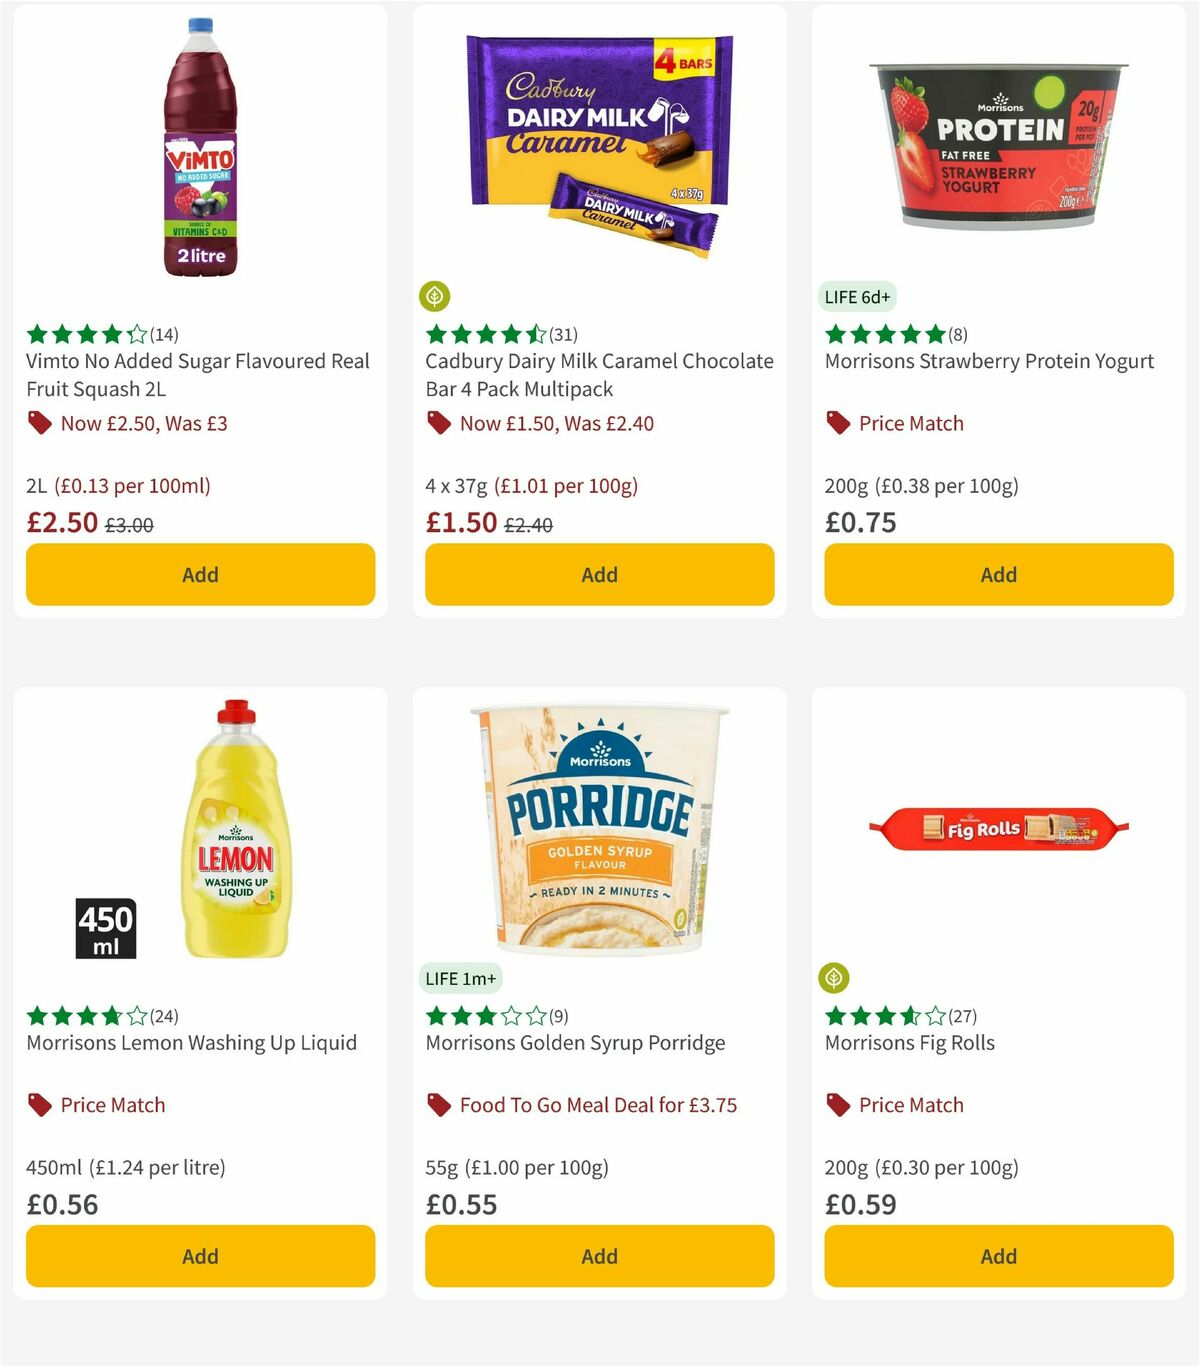Open the (31) reviews link for Cadbury Dairy Milk
1200x1366 pixels.
[x=563, y=334]
